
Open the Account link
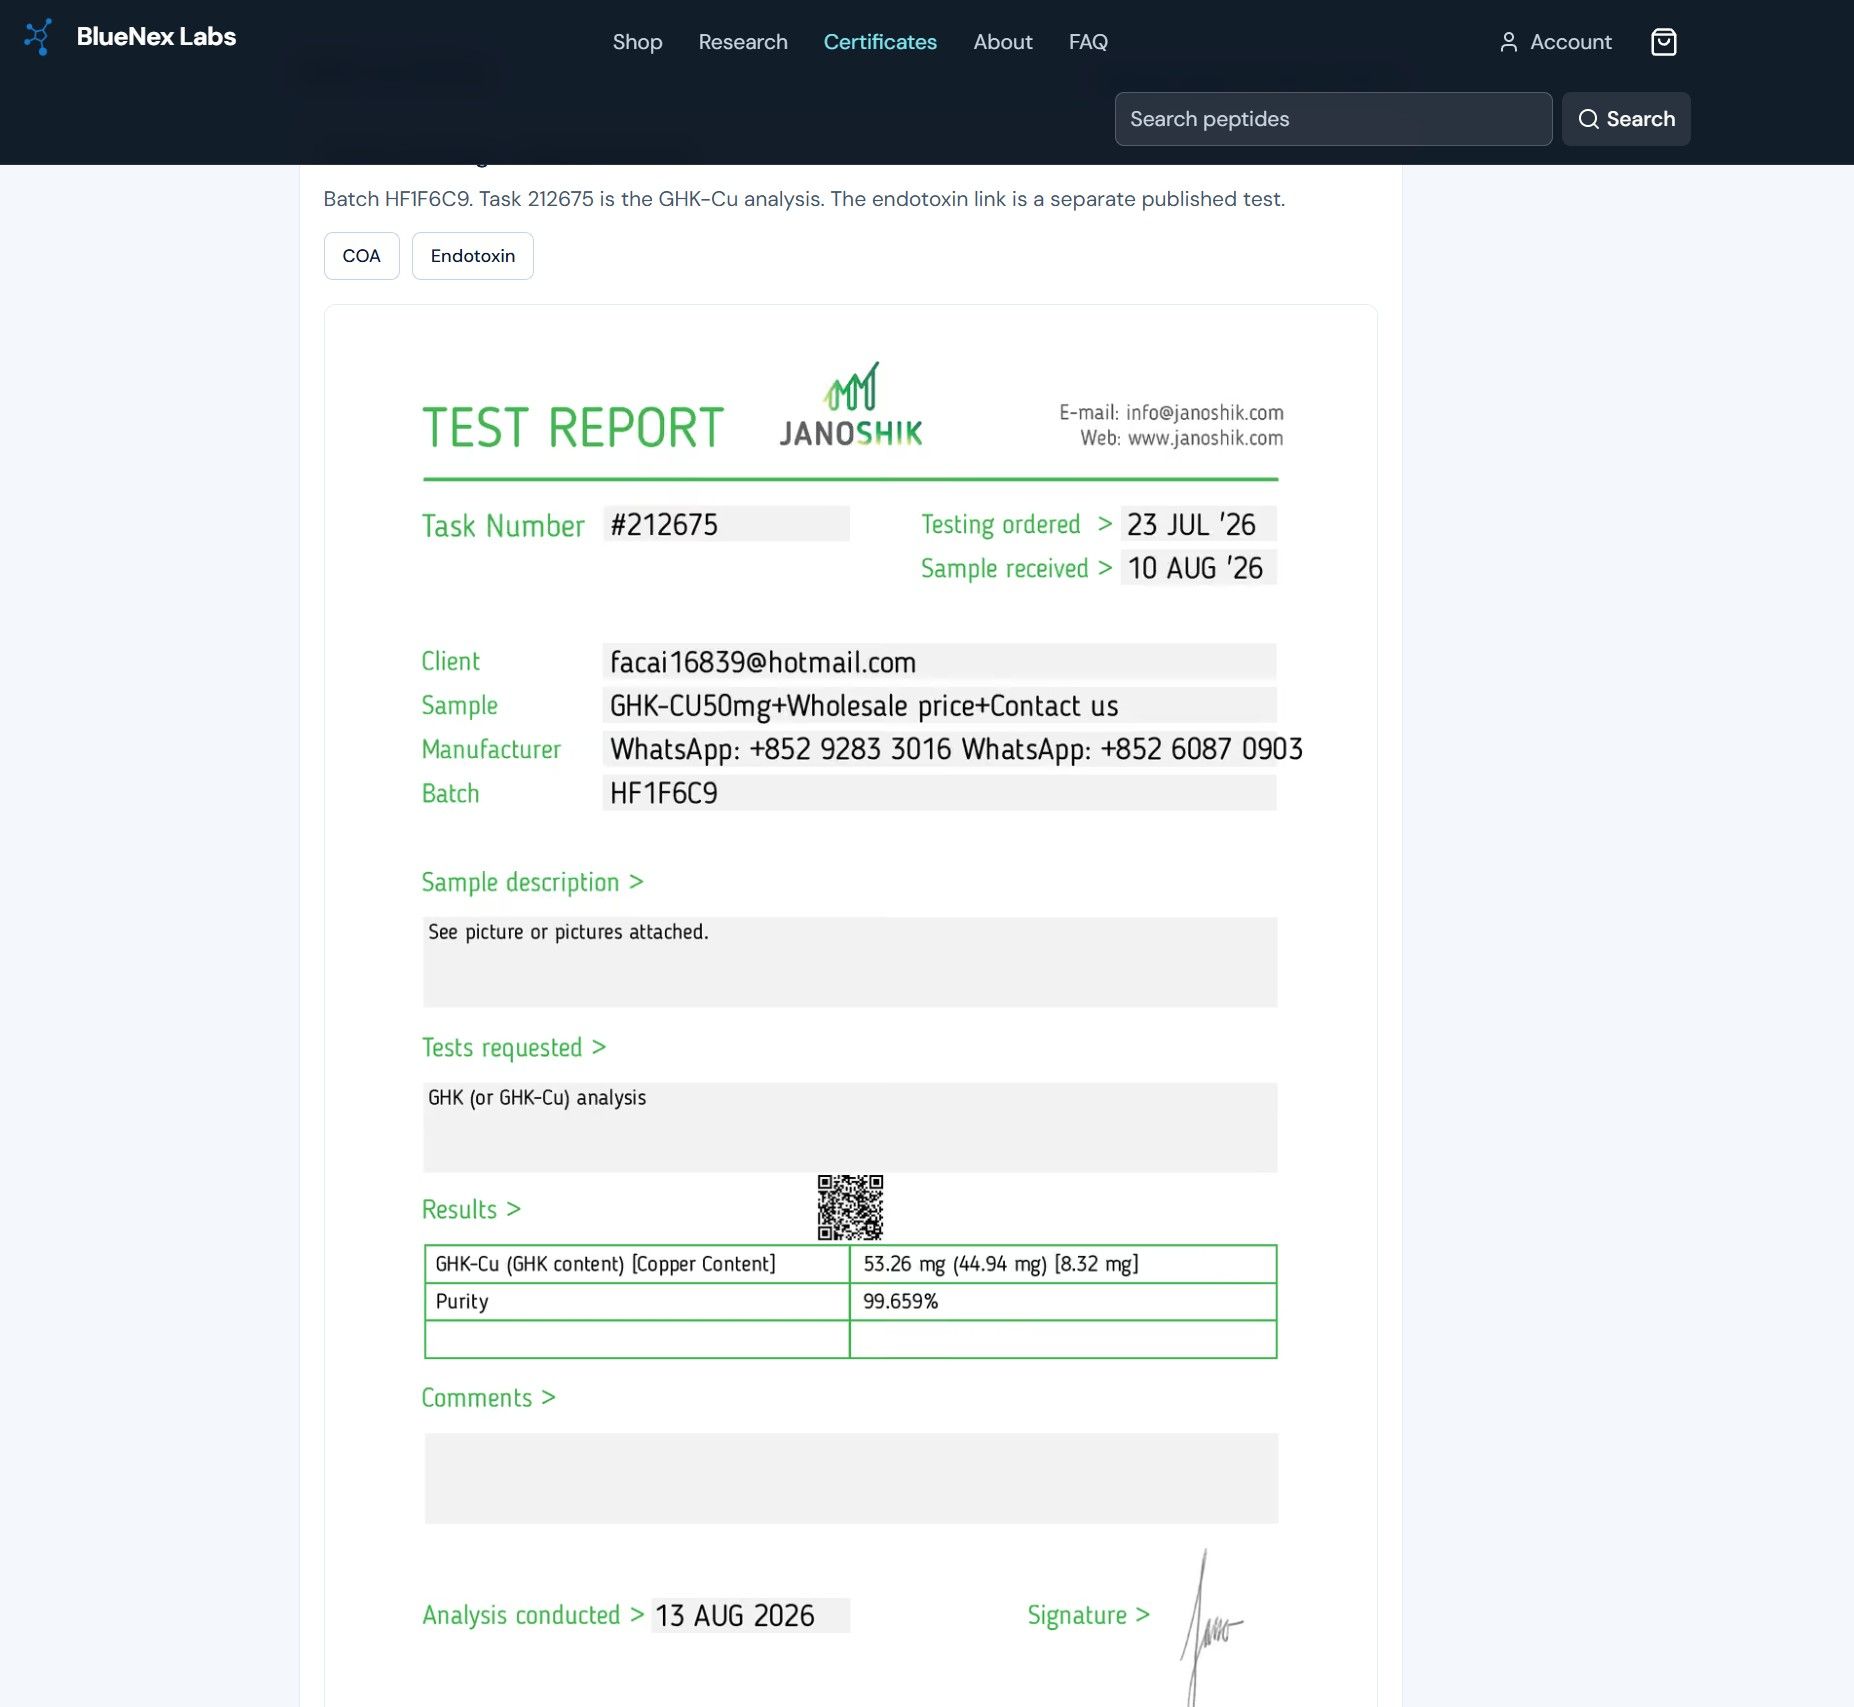pyautogui.click(x=1556, y=42)
